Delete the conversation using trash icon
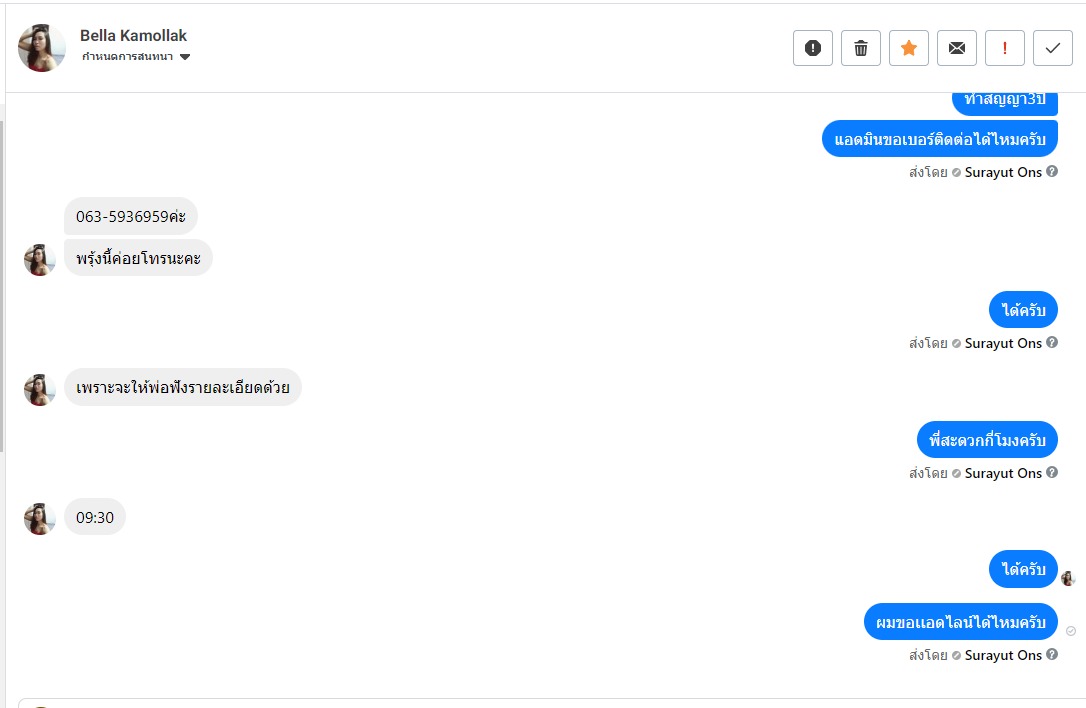The height and width of the screenshot is (708, 1086). (861, 48)
